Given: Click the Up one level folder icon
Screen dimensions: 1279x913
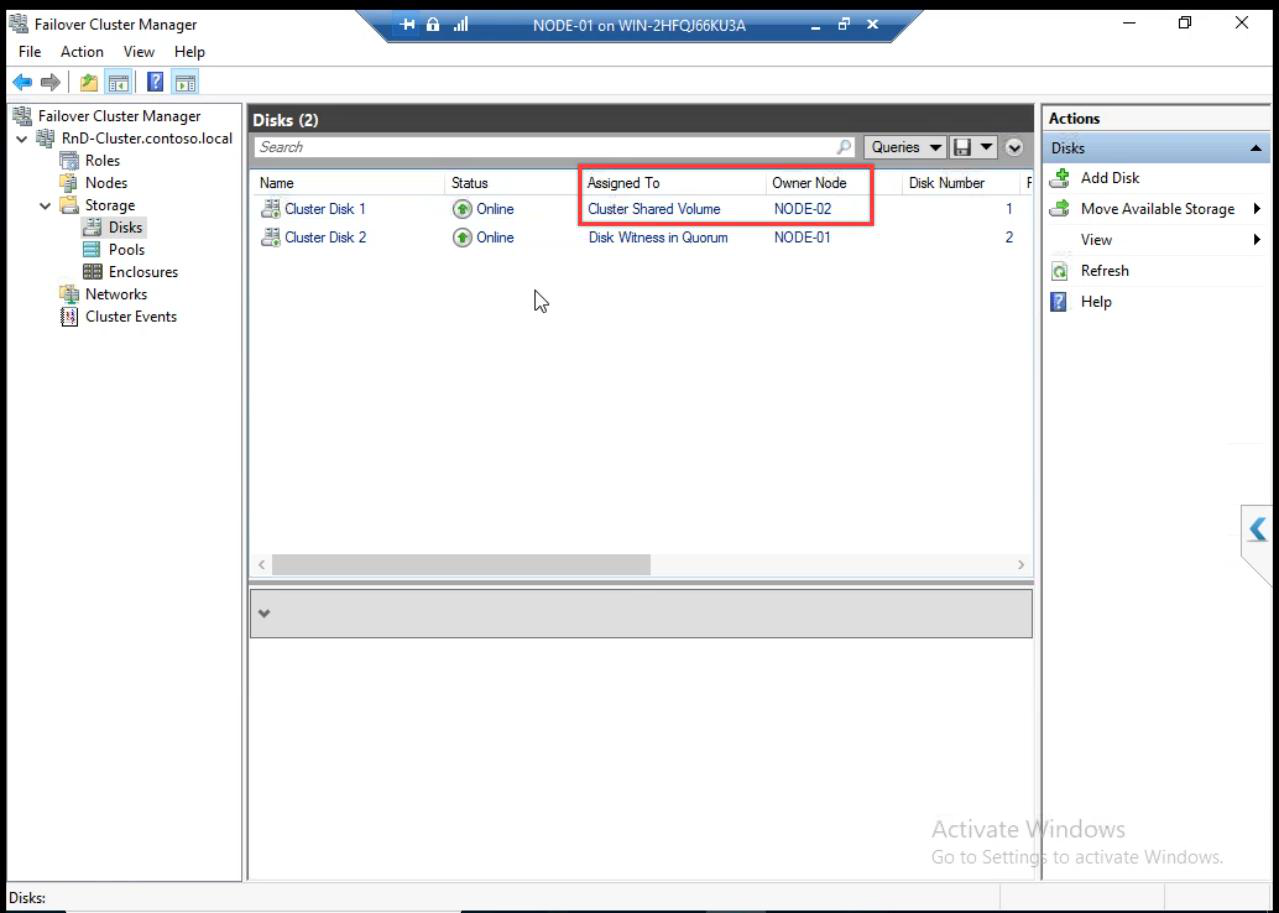Looking at the screenshot, I should pos(89,83).
